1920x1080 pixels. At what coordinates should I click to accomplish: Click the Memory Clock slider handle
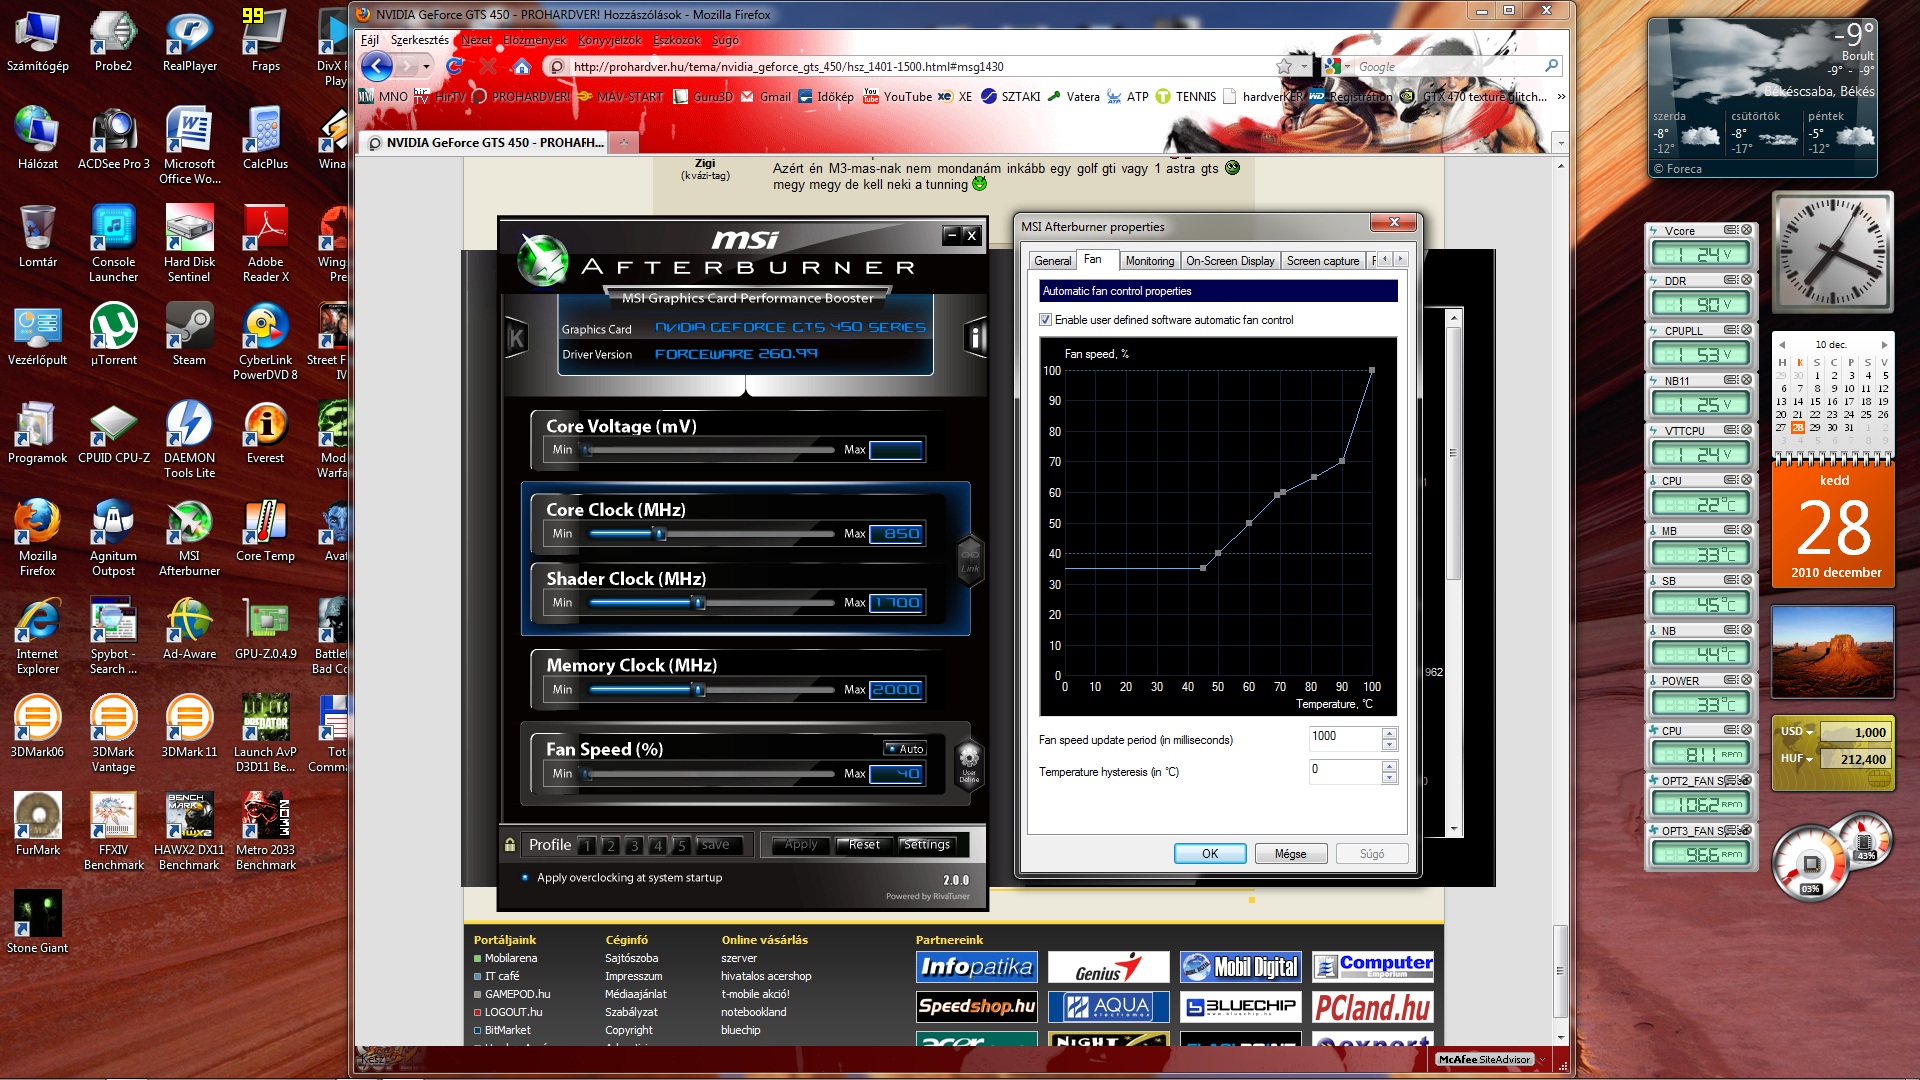click(699, 690)
